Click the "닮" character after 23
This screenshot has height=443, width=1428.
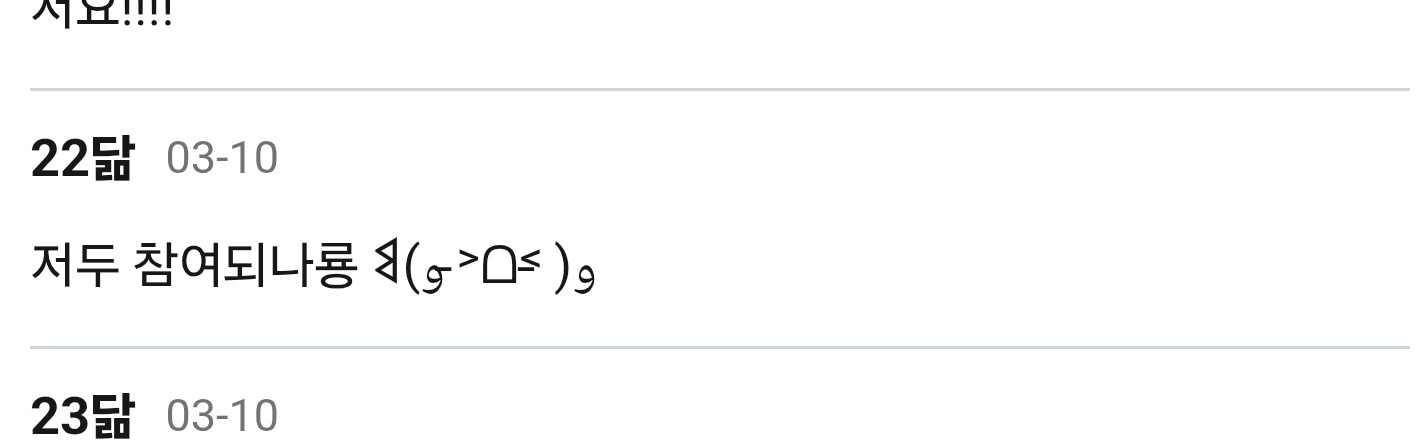(x=111, y=416)
